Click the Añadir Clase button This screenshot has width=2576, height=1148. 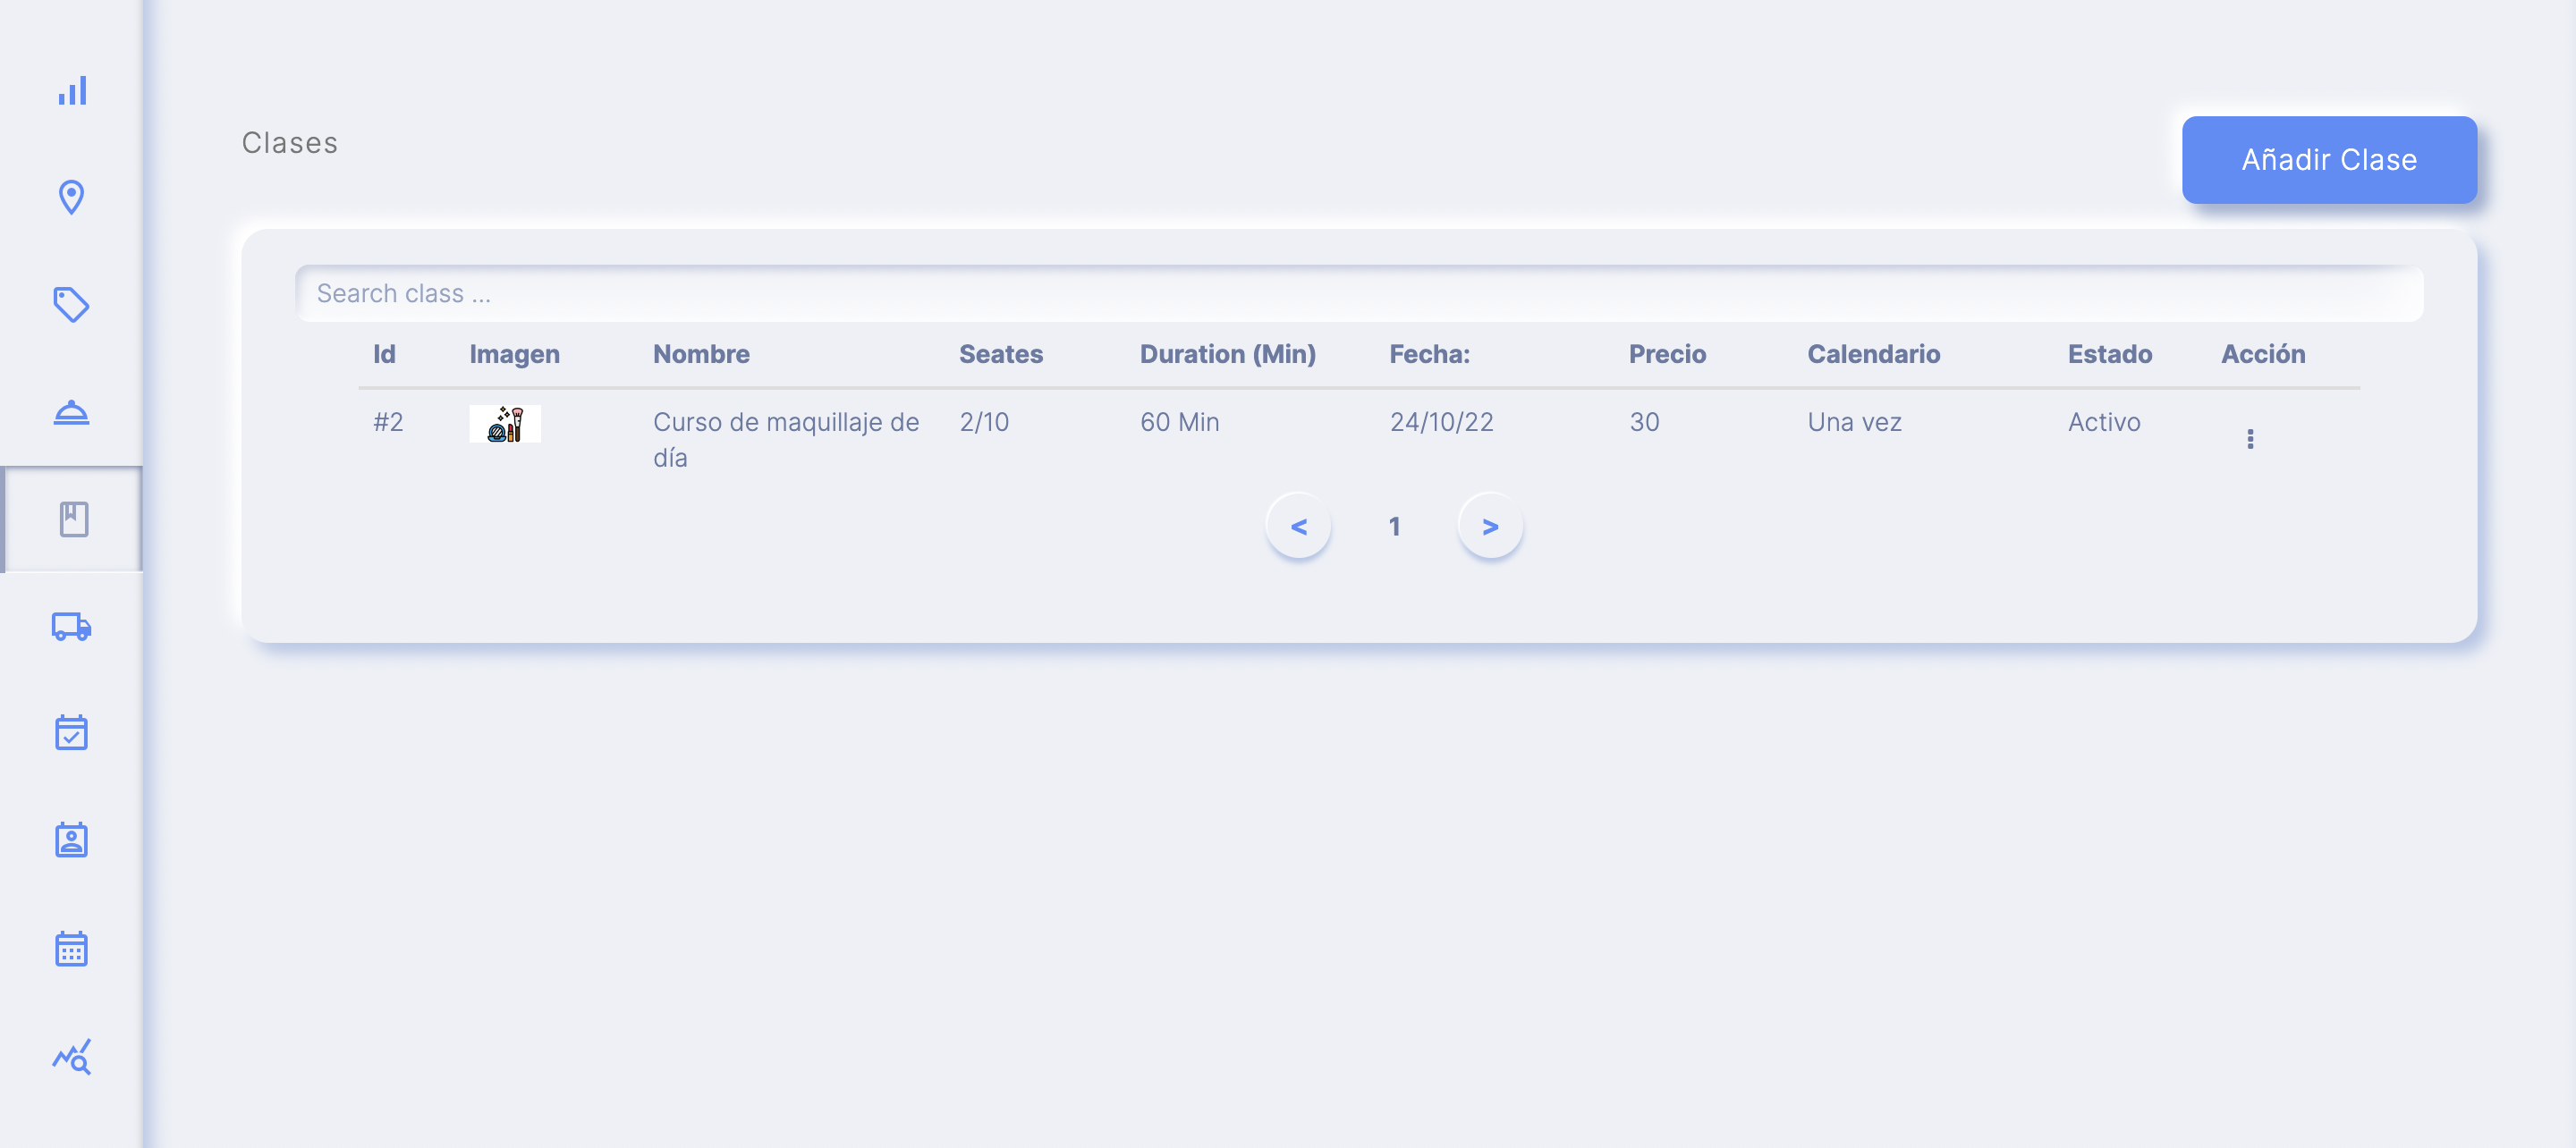pyautogui.click(x=2329, y=160)
